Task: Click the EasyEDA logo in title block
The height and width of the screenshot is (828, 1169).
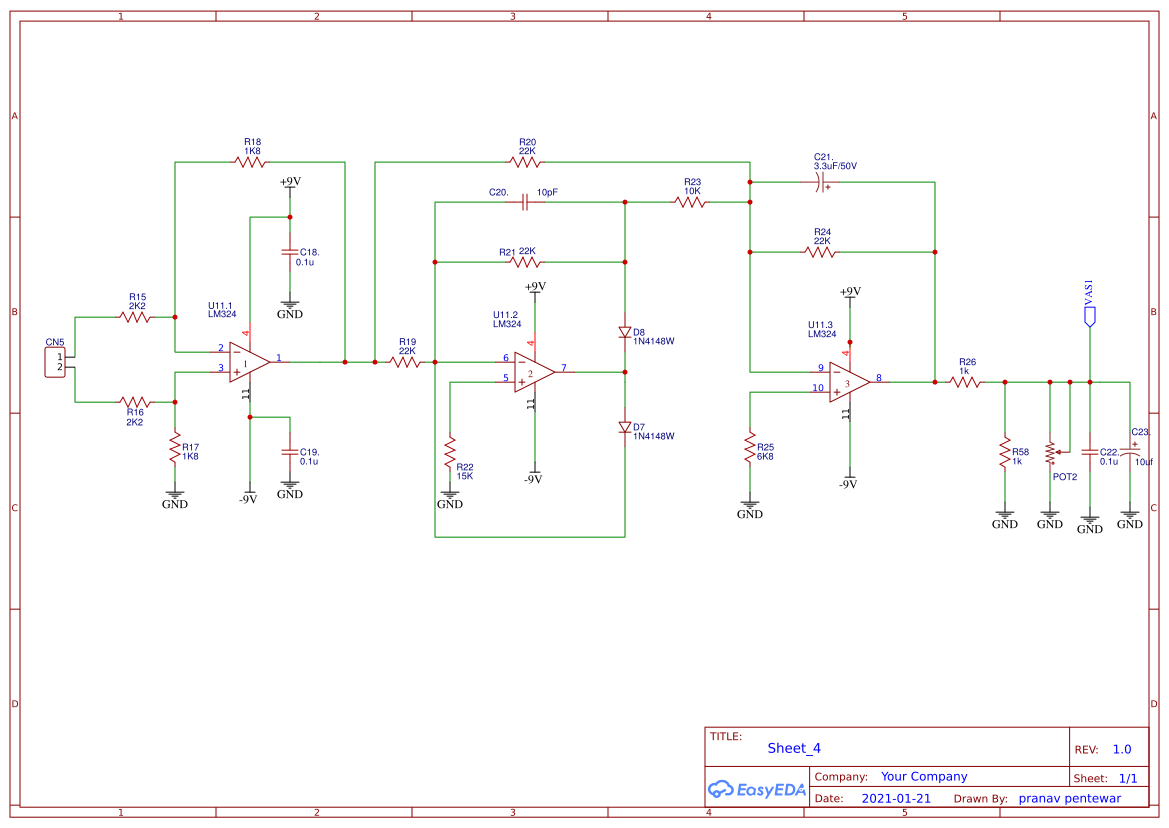Action: tap(757, 789)
